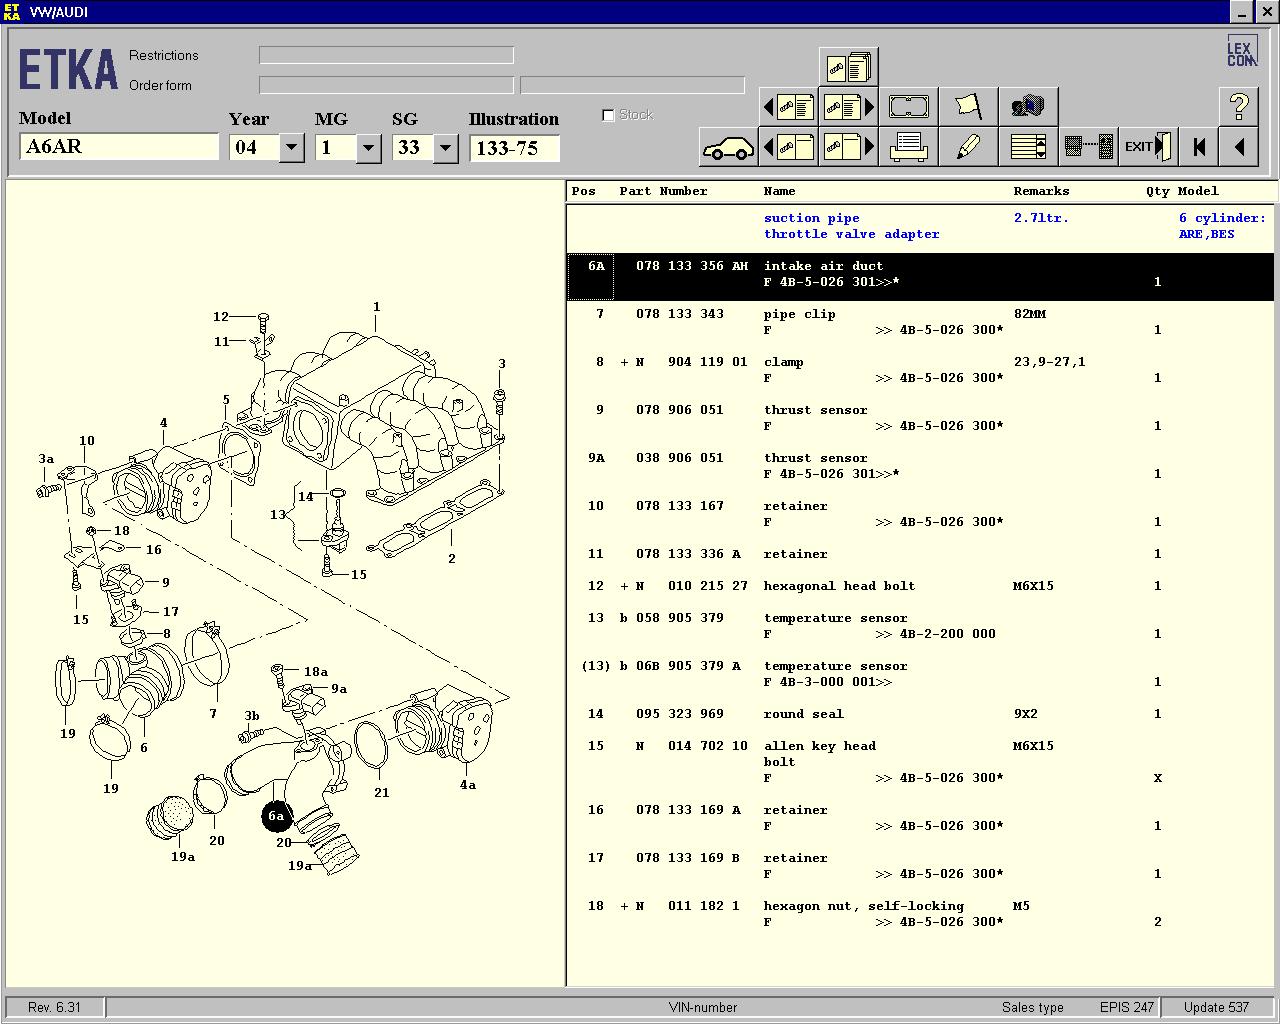Viewport: 1280px width, 1024px height.
Task: Expand the MG dropdown
Action: (x=368, y=148)
